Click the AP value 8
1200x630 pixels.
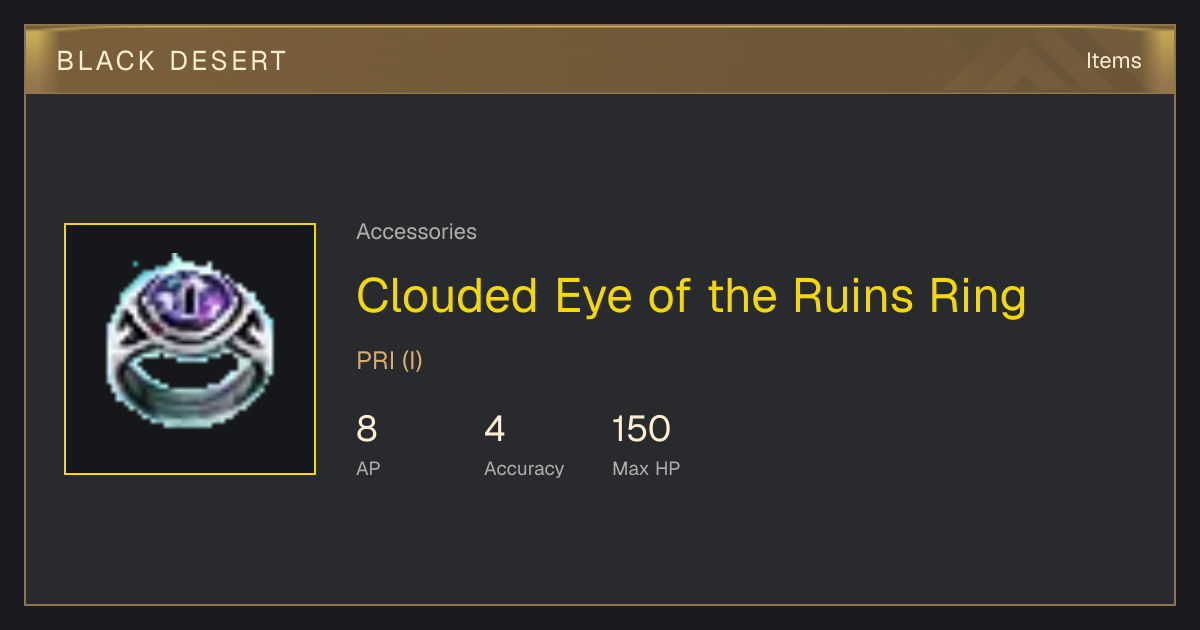tap(367, 429)
